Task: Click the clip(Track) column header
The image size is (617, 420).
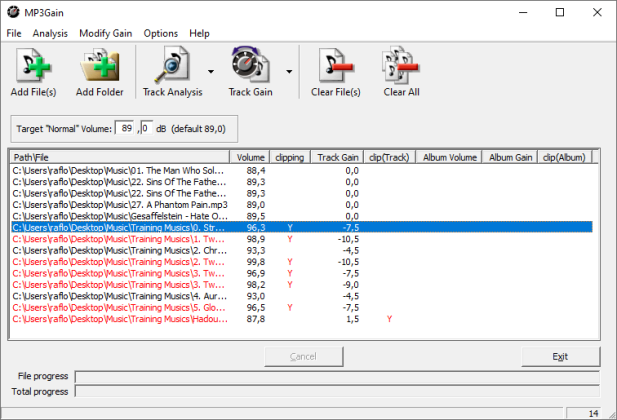Action: [390, 157]
